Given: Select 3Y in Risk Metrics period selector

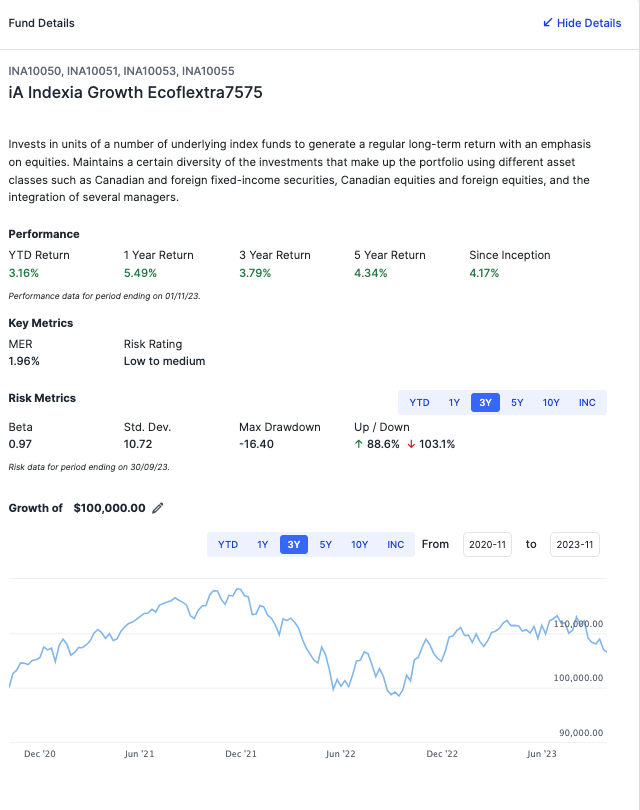Looking at the screenshot, I should tap(486, 402).
